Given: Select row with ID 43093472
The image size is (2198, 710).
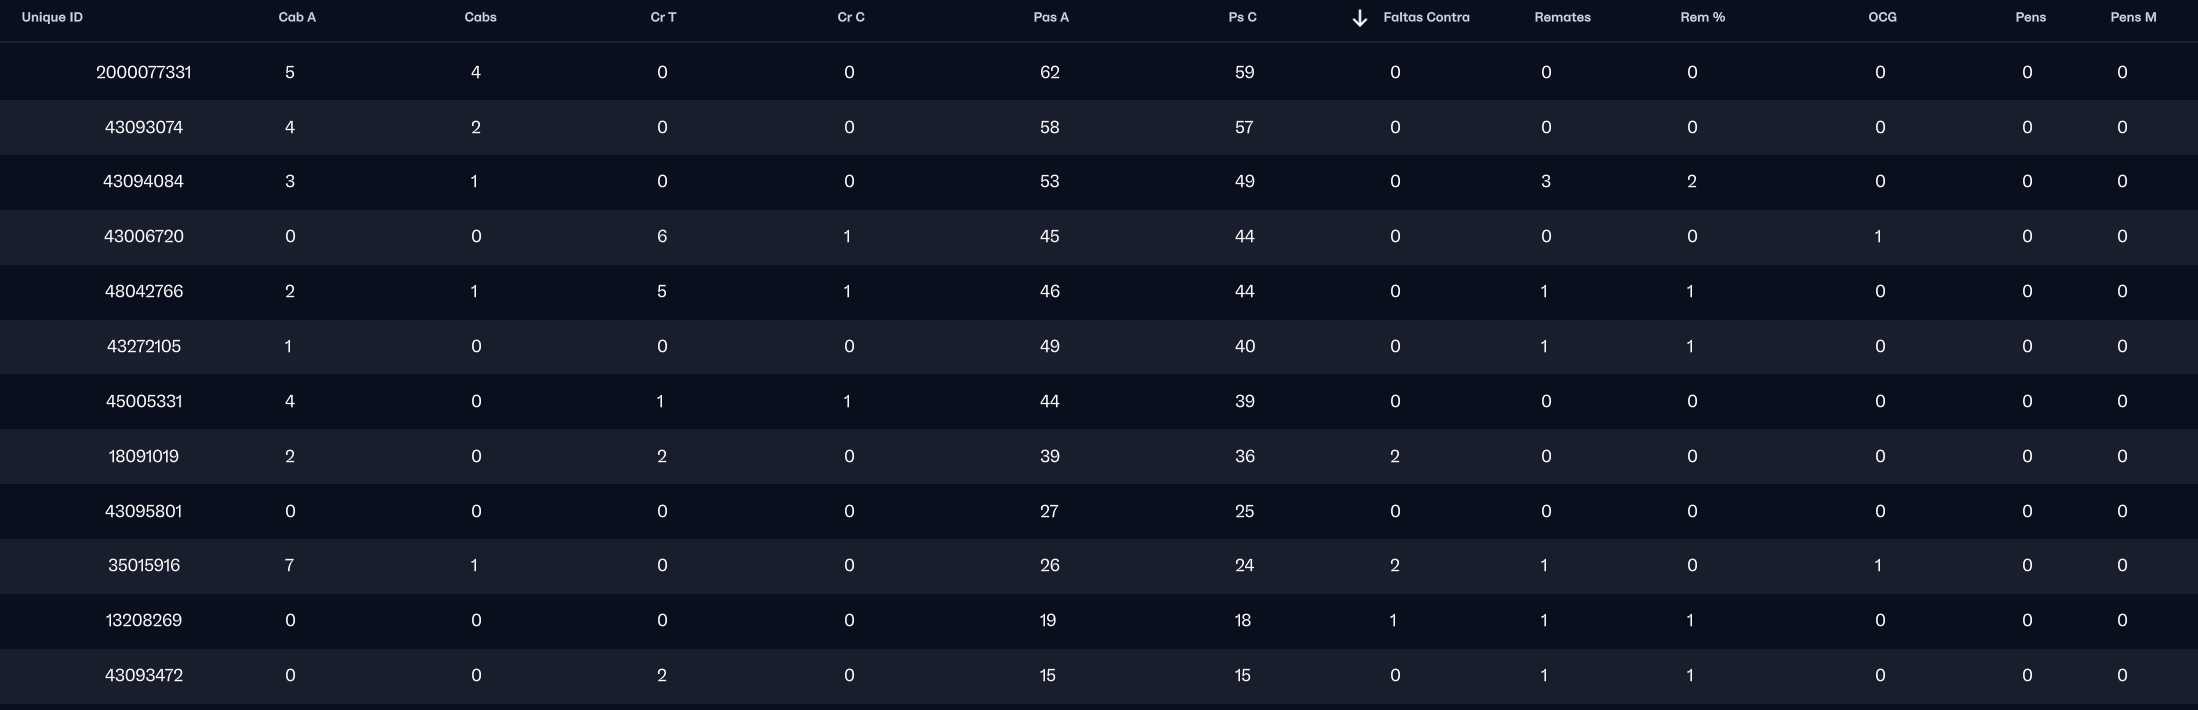Looking at the screenshot, I should pos(1099,676).
